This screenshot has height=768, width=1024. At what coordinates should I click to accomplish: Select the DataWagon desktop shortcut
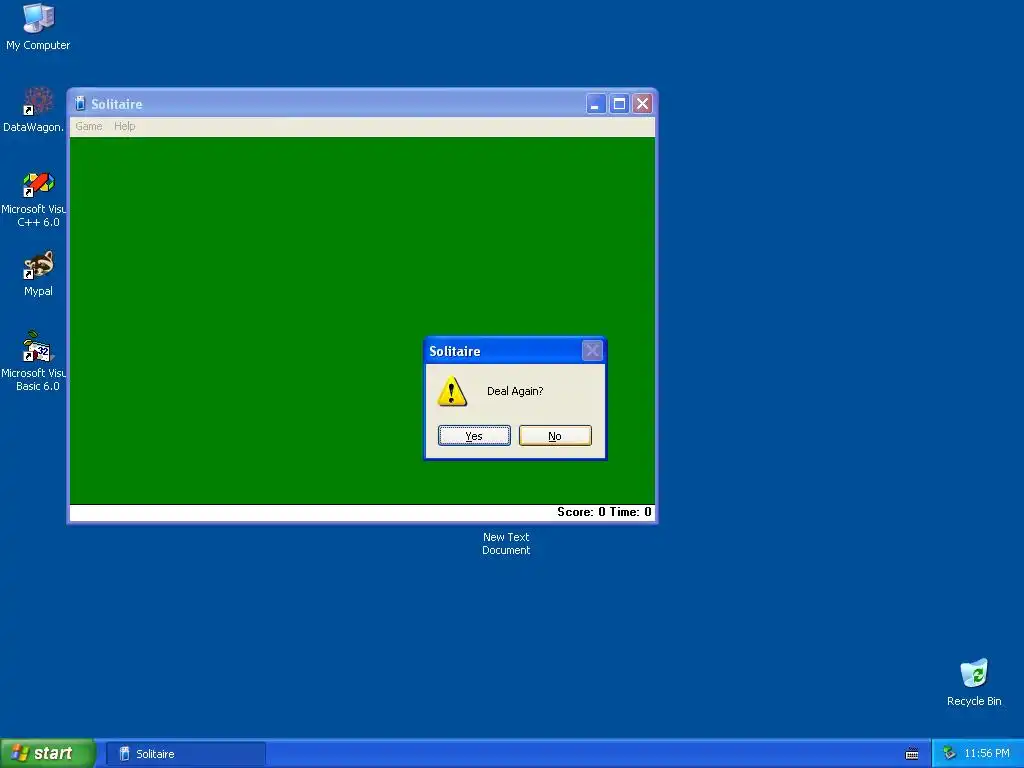[34, 110]
